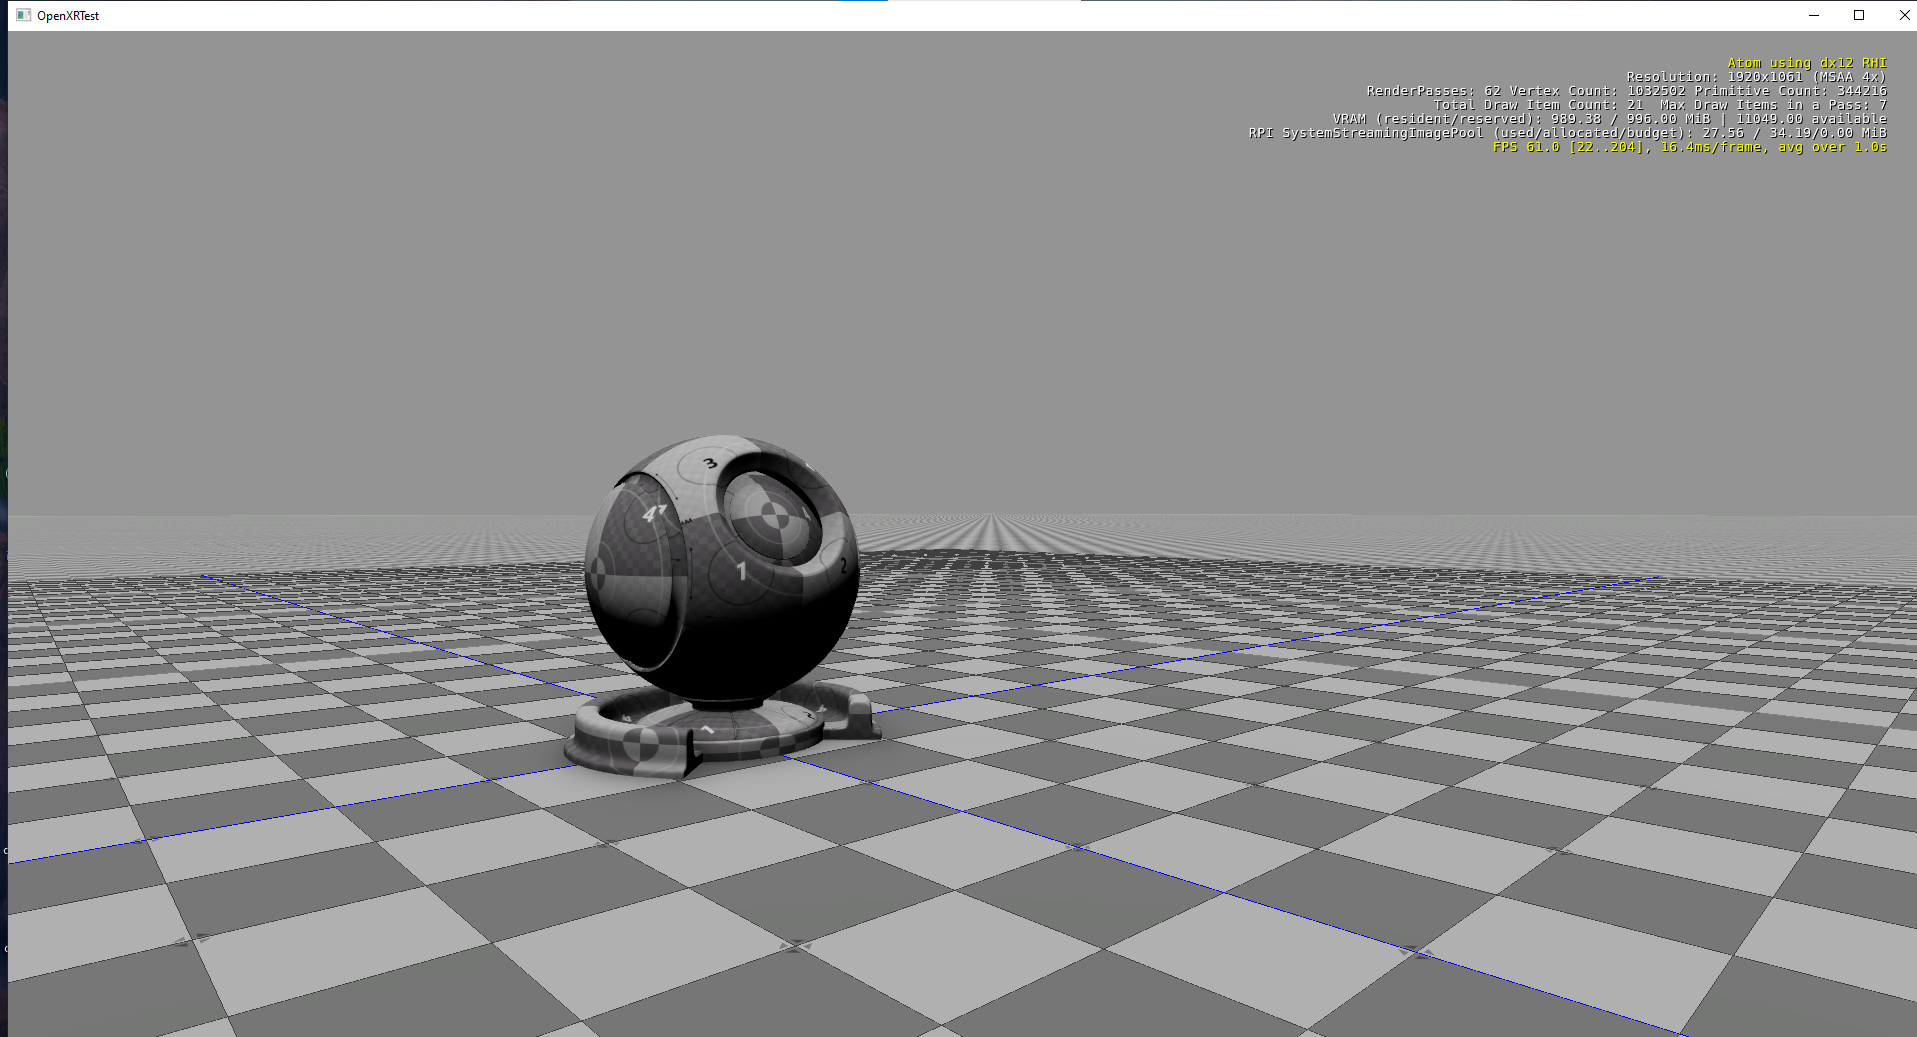Click the numbered patch '4' on the sphere

coord(650,513)
